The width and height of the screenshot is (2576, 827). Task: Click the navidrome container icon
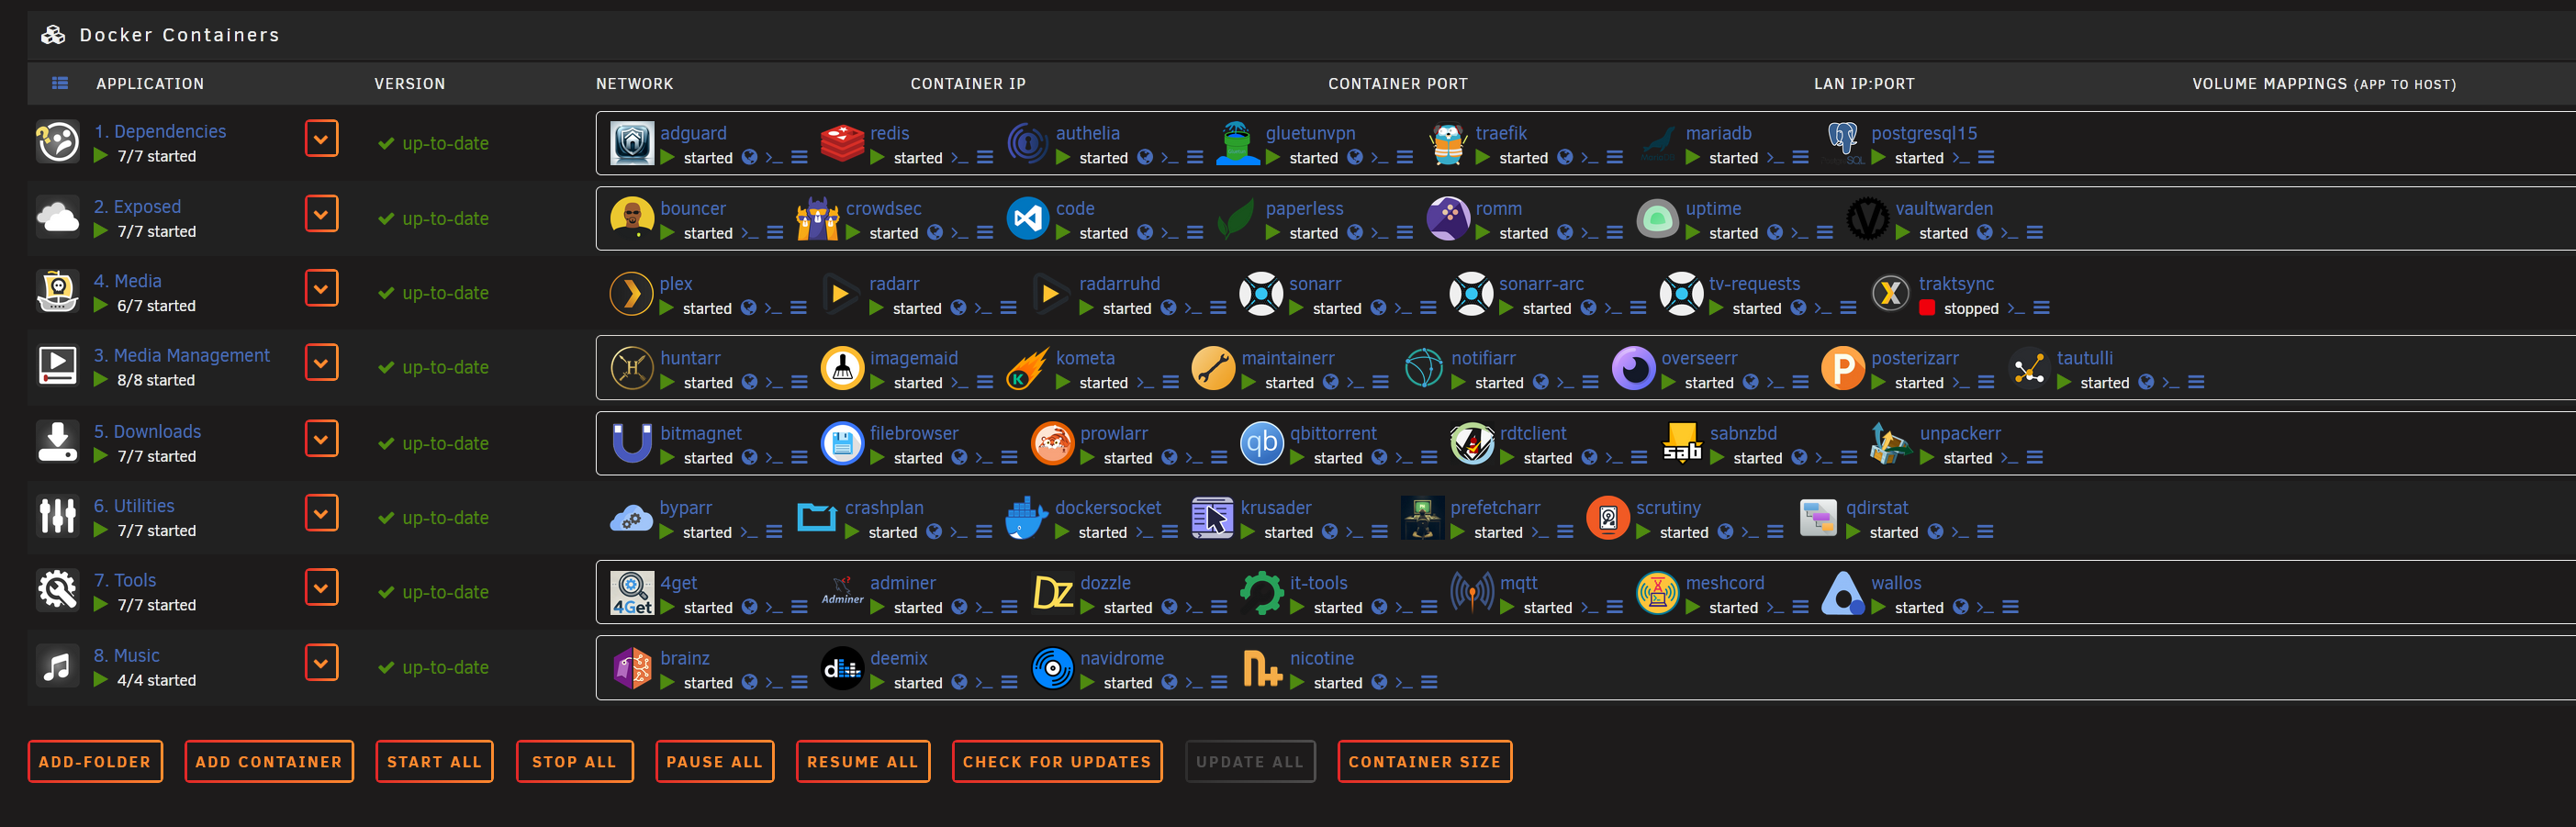coord(1052,668)
